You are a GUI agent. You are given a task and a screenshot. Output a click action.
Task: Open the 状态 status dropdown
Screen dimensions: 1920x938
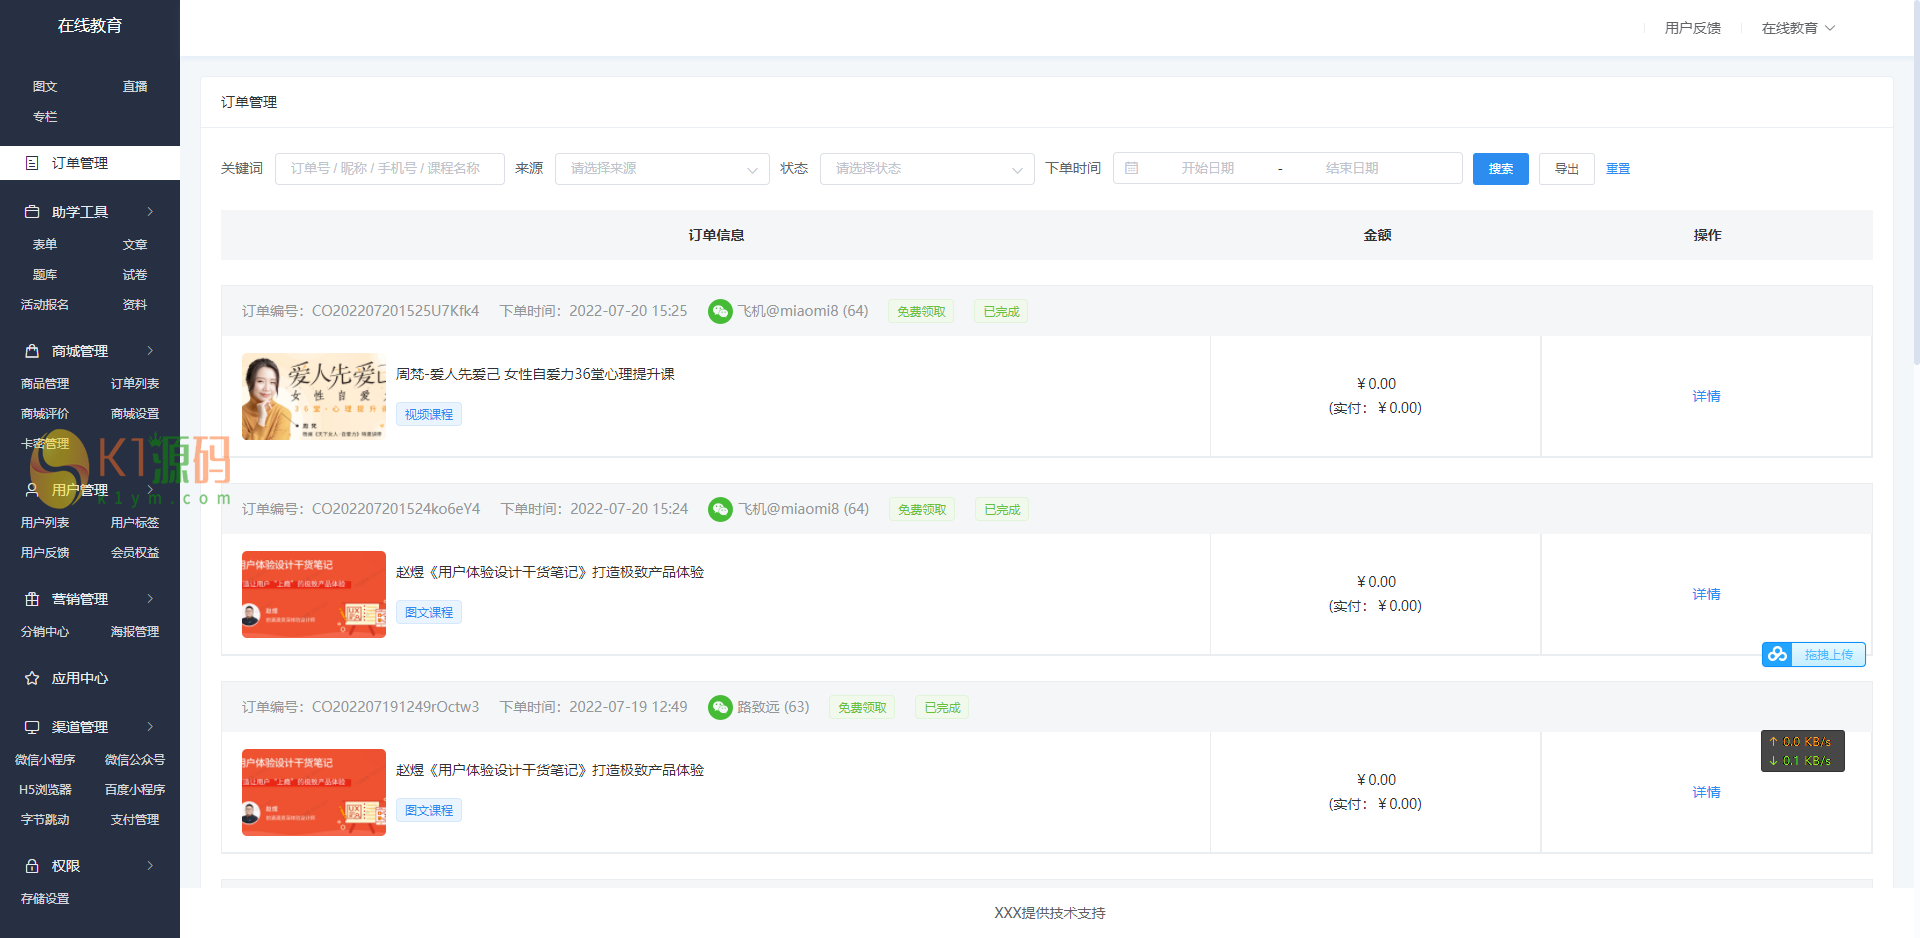click(926, 168)
